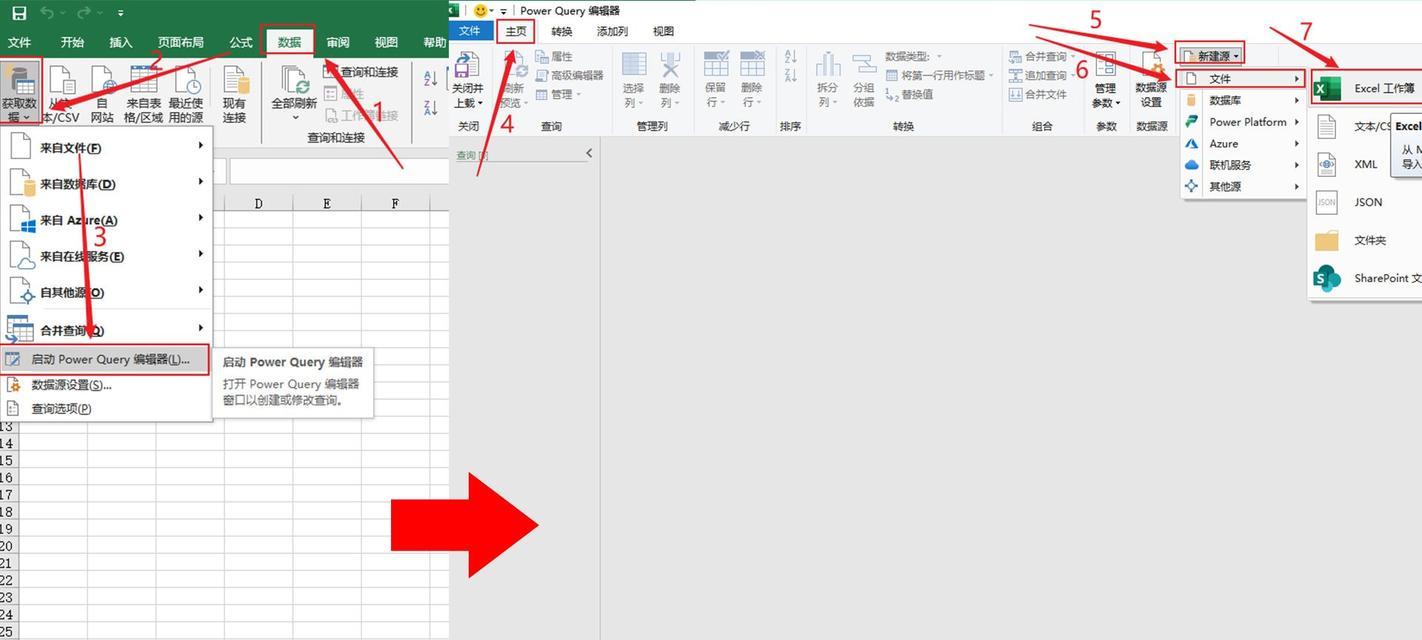Switch to 视图 tab in Power Query editor
The height and width of the screenshot is (640, 1422).
tap(663, 31)
